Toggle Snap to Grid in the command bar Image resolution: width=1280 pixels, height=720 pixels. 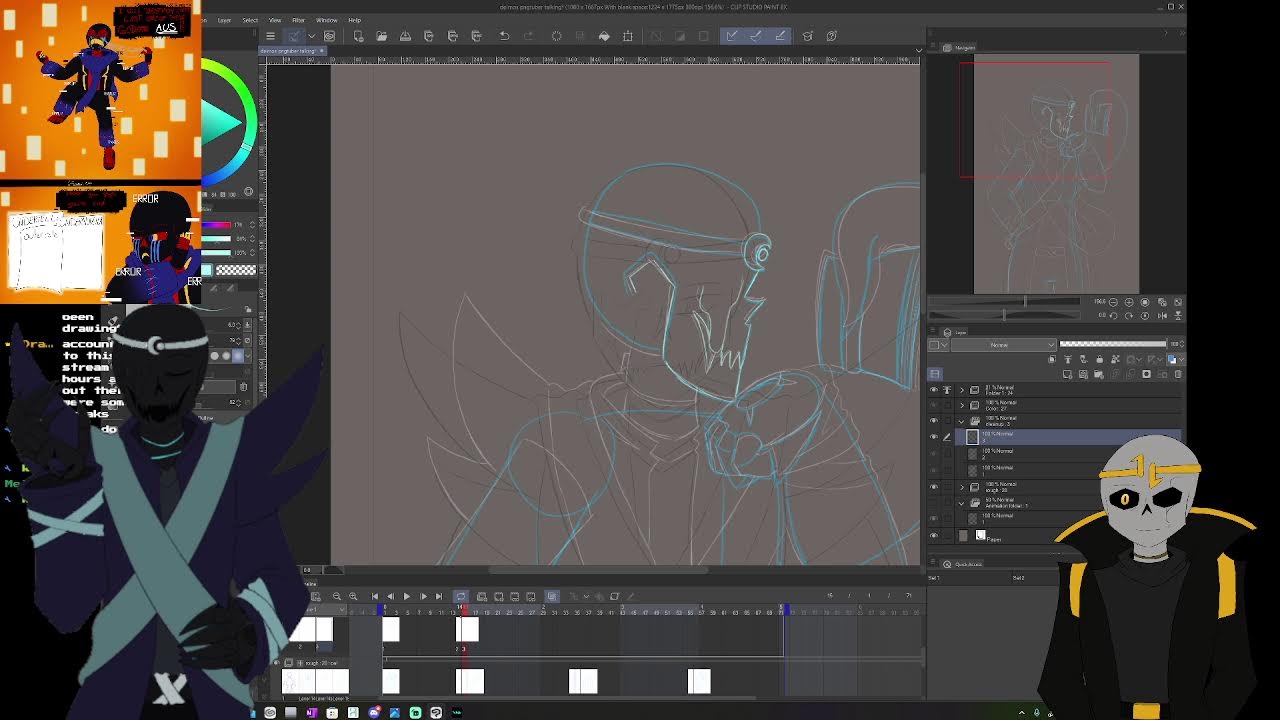[780, 36]
